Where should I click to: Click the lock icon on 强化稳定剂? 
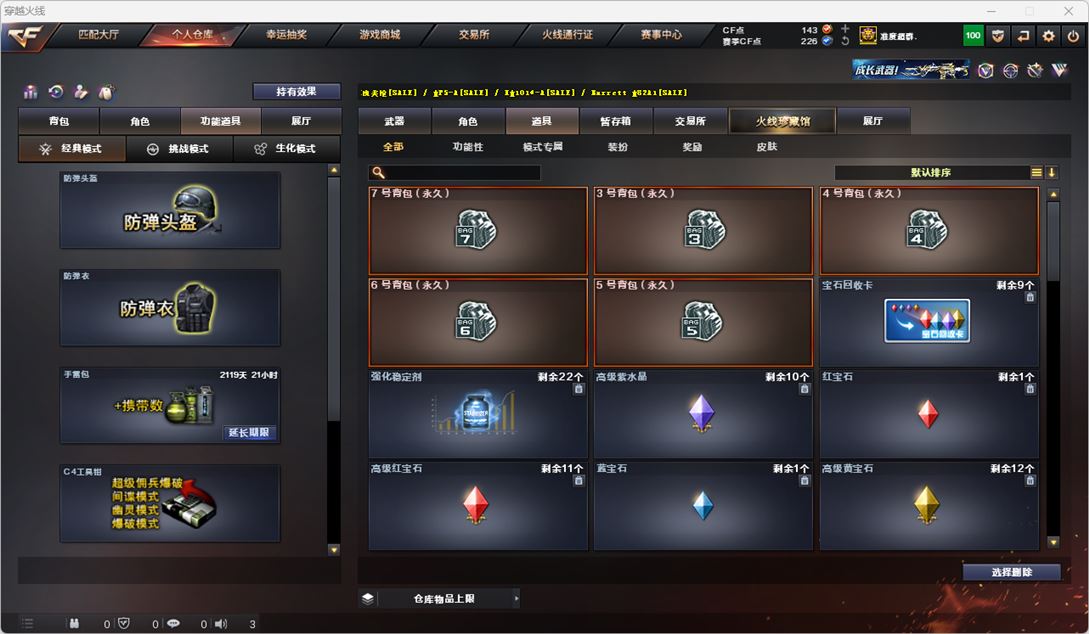[579, 390]
